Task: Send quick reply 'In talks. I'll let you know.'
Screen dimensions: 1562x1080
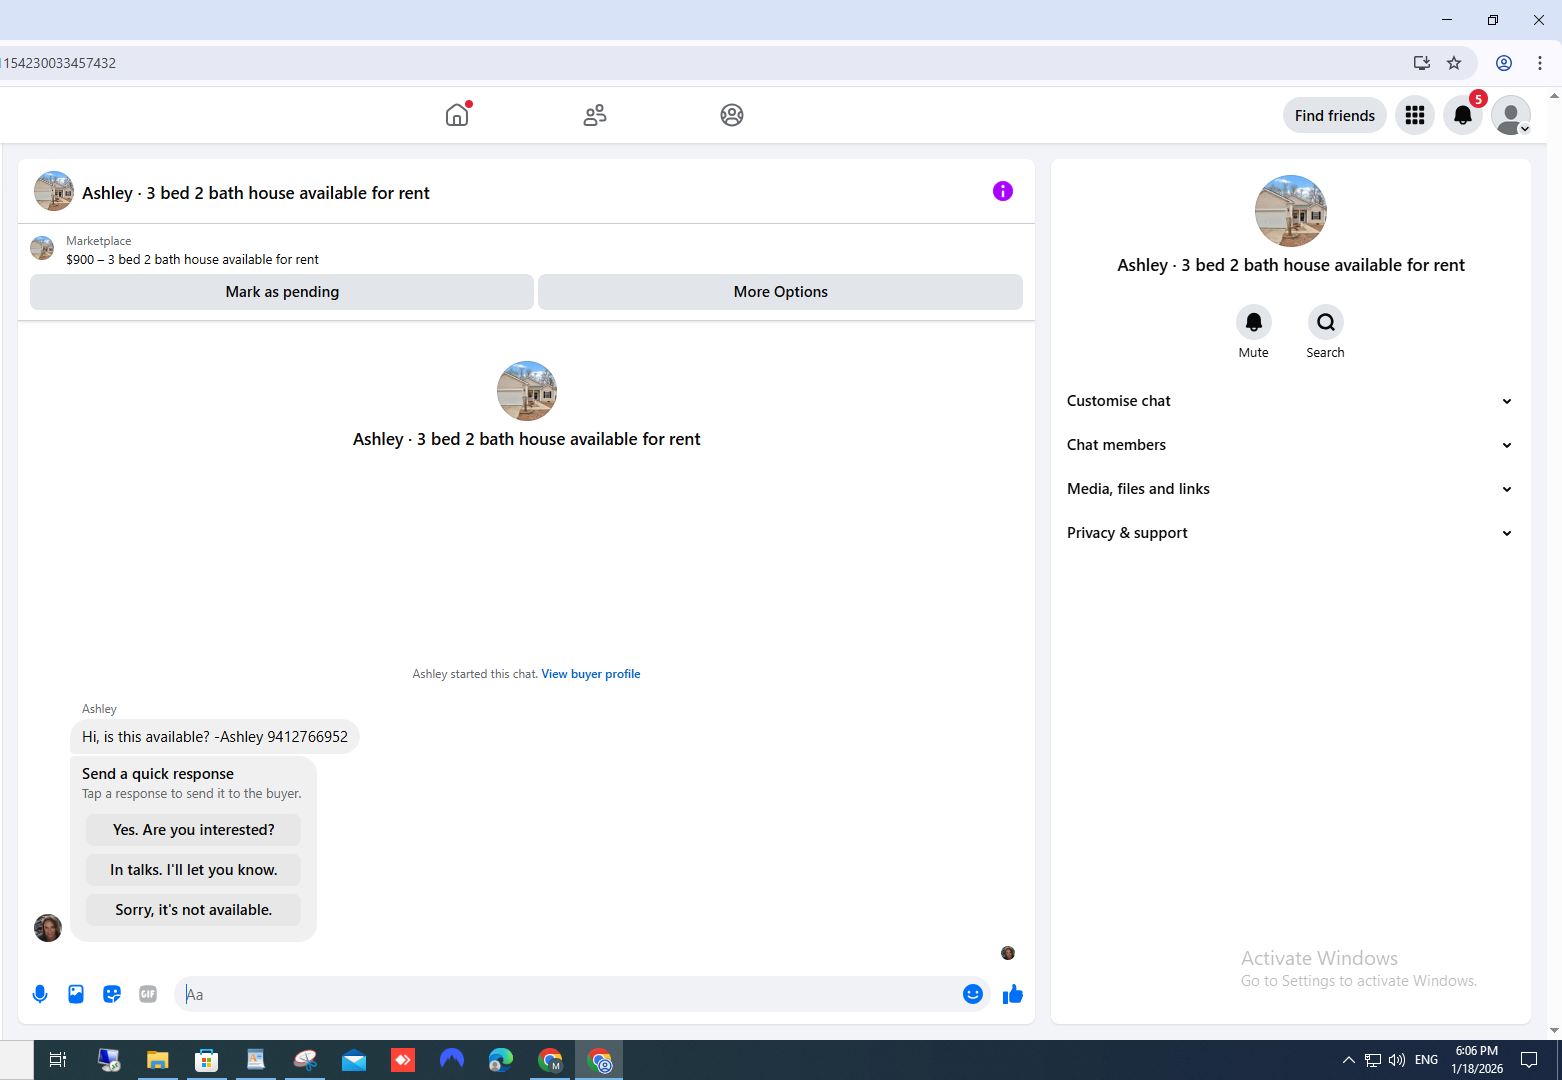Action: (194, 870)
